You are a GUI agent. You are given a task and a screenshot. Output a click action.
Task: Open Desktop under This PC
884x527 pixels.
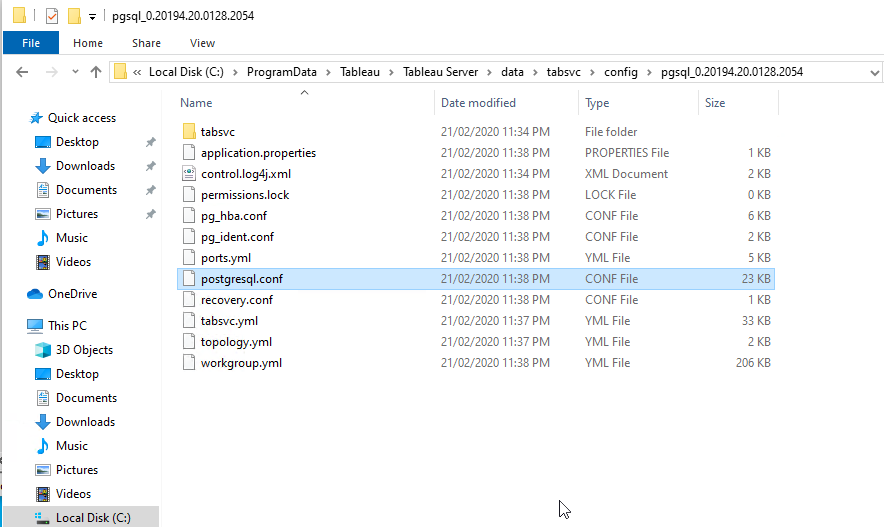(77, 374)
